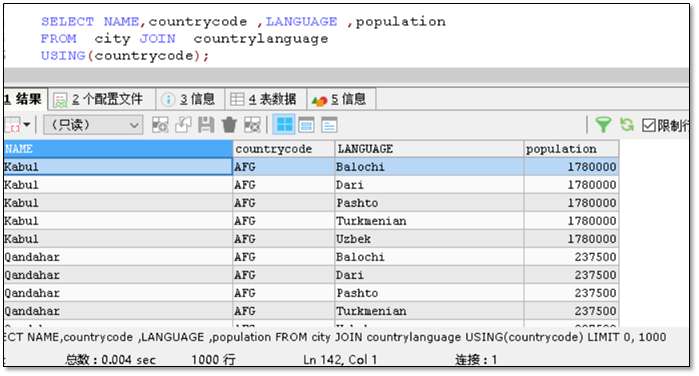The width and height of the screenshot is (699, 376).
Task: Select population 1780000 in Balochi Kabul row
Action: (571, 167)
